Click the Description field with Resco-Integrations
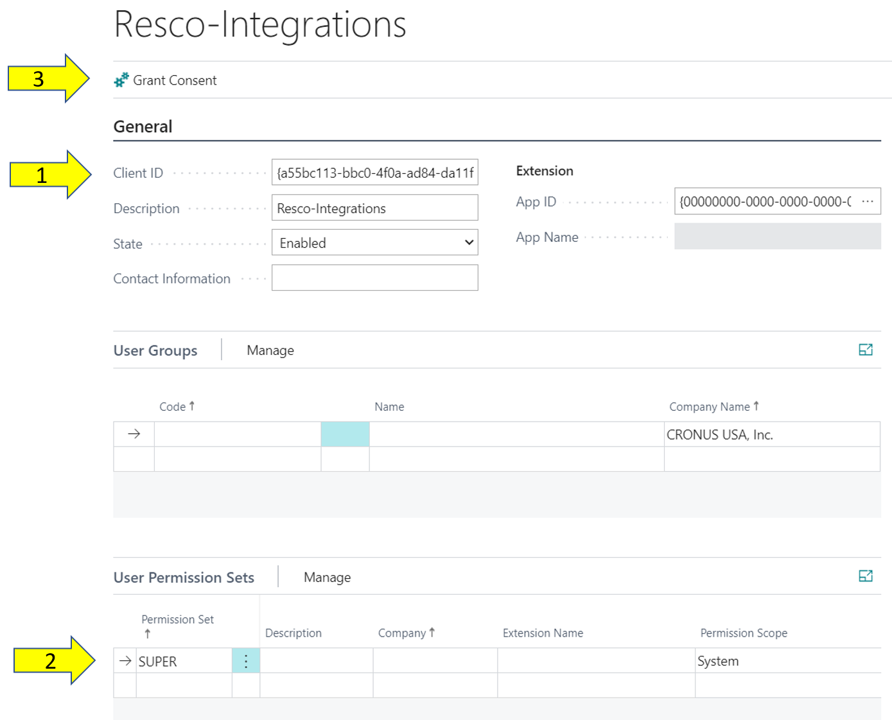This screenshot has height=720, width=892. coord(375,208)
